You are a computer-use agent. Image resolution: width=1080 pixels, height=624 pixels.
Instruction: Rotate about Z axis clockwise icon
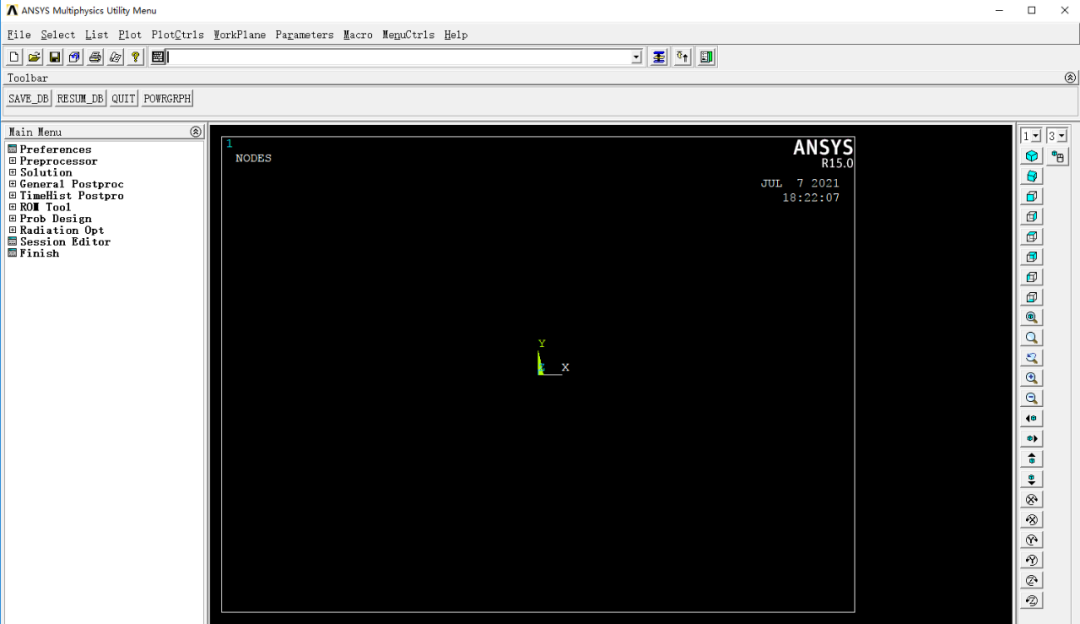1032,580
